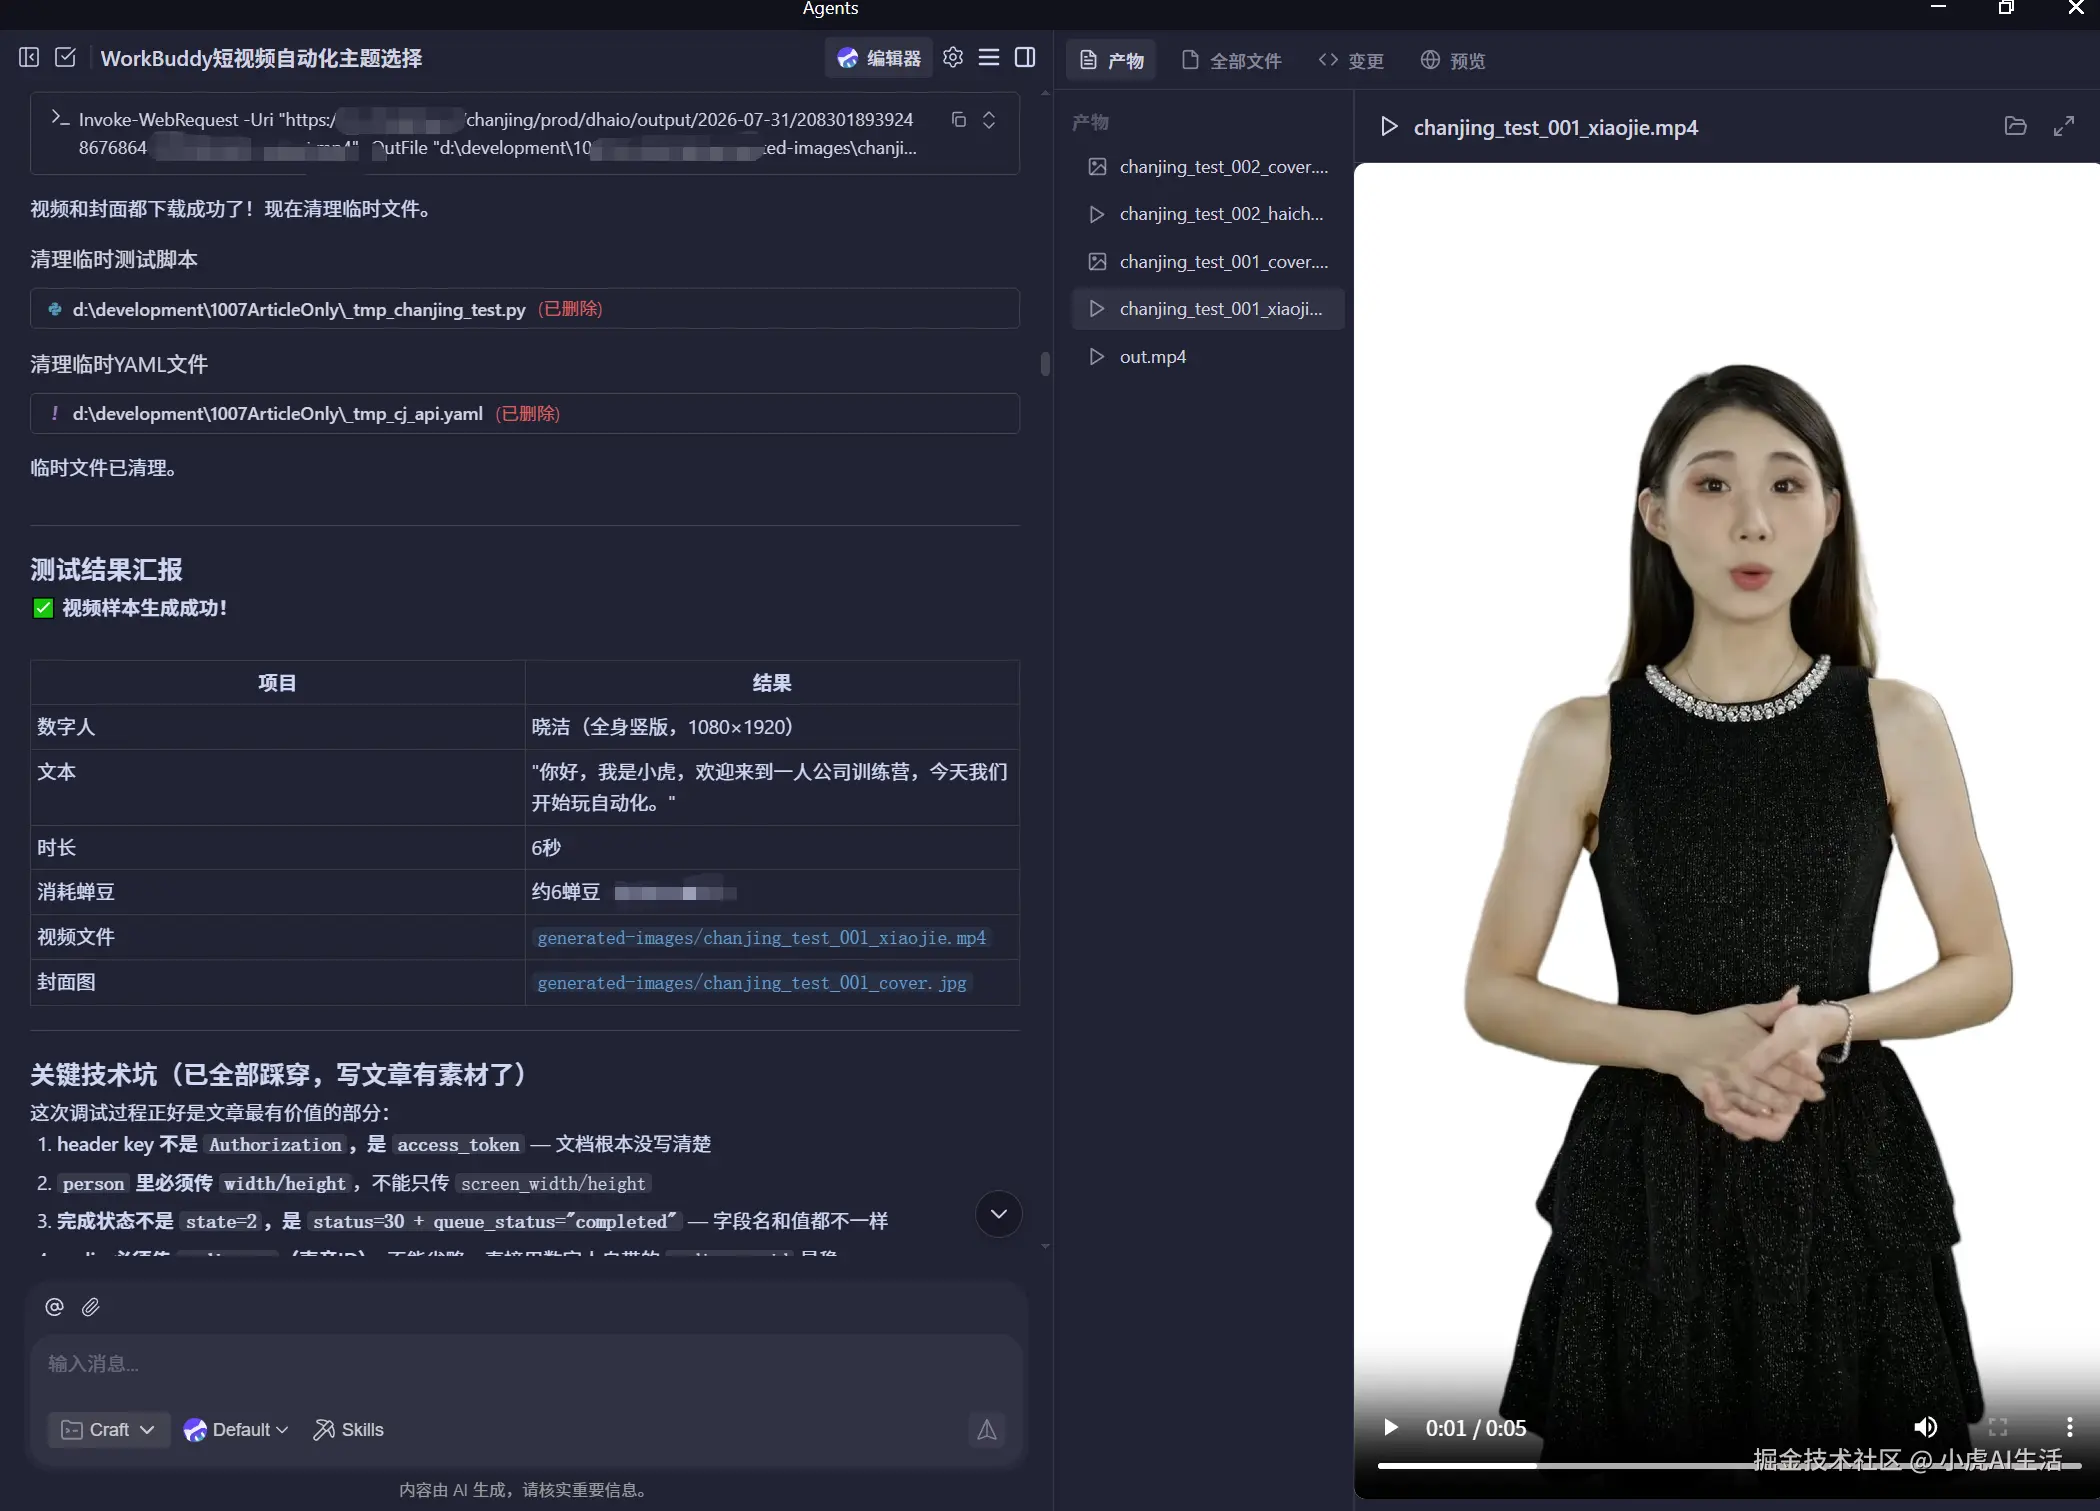Click the 约6蝉豆 table cell
Screen dimensions: 2100x1511
click(772, 892)
